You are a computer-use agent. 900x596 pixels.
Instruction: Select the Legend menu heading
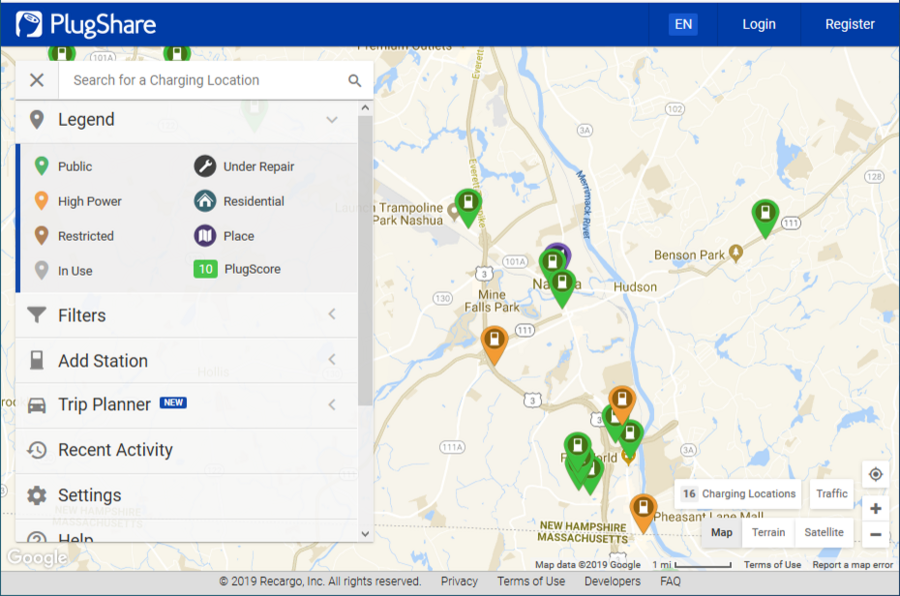[x=86, y=119]
